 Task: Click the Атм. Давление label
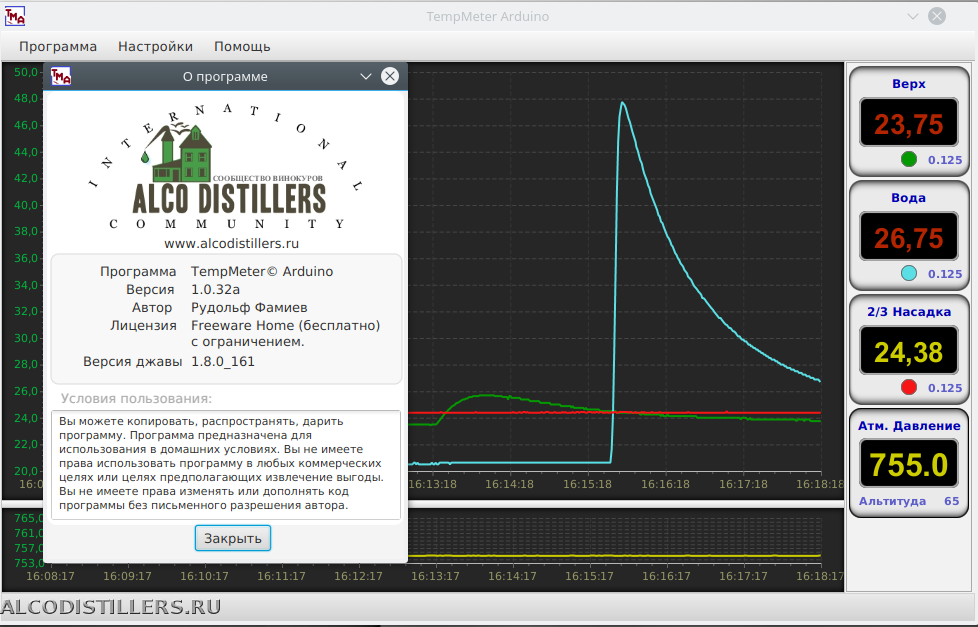pos(909,425)
